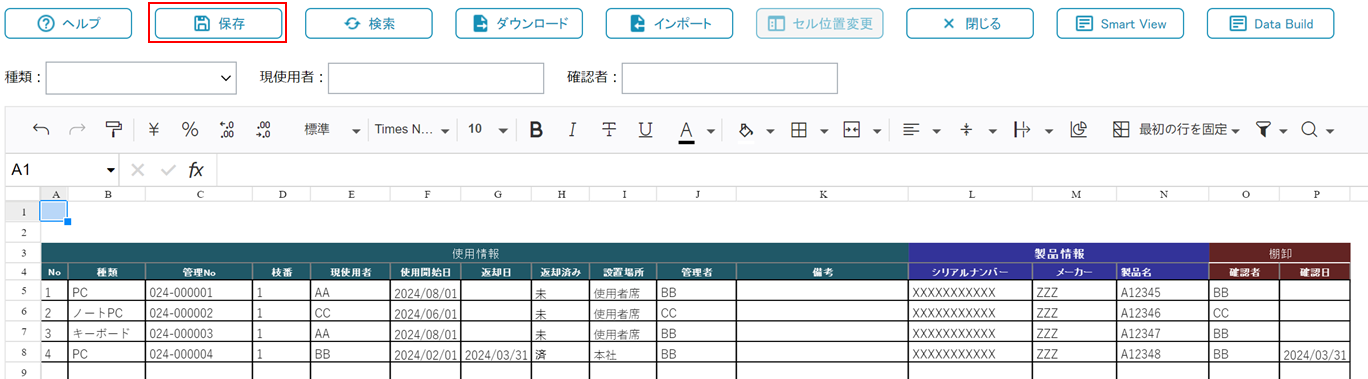Open the font size 10 dropdown
The height and width of the screenshot is (379, 1368).
pyautogui.click(x=488, y=130)
